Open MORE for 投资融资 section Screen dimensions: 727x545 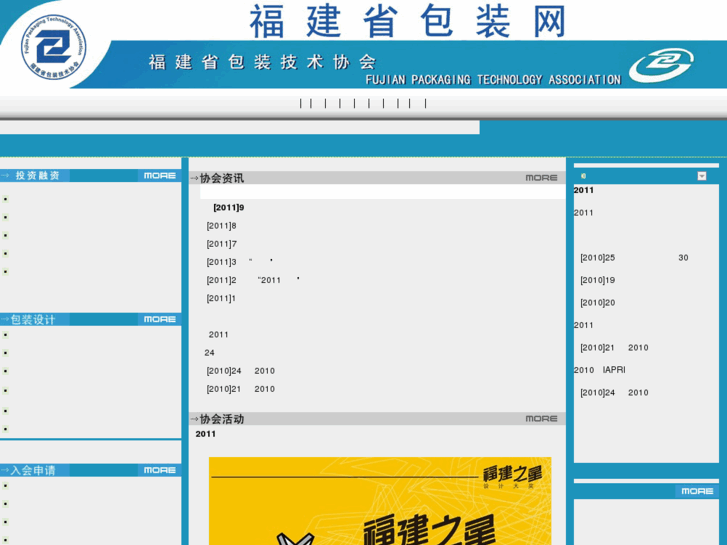pyautogui.click(x=159, y=175)
